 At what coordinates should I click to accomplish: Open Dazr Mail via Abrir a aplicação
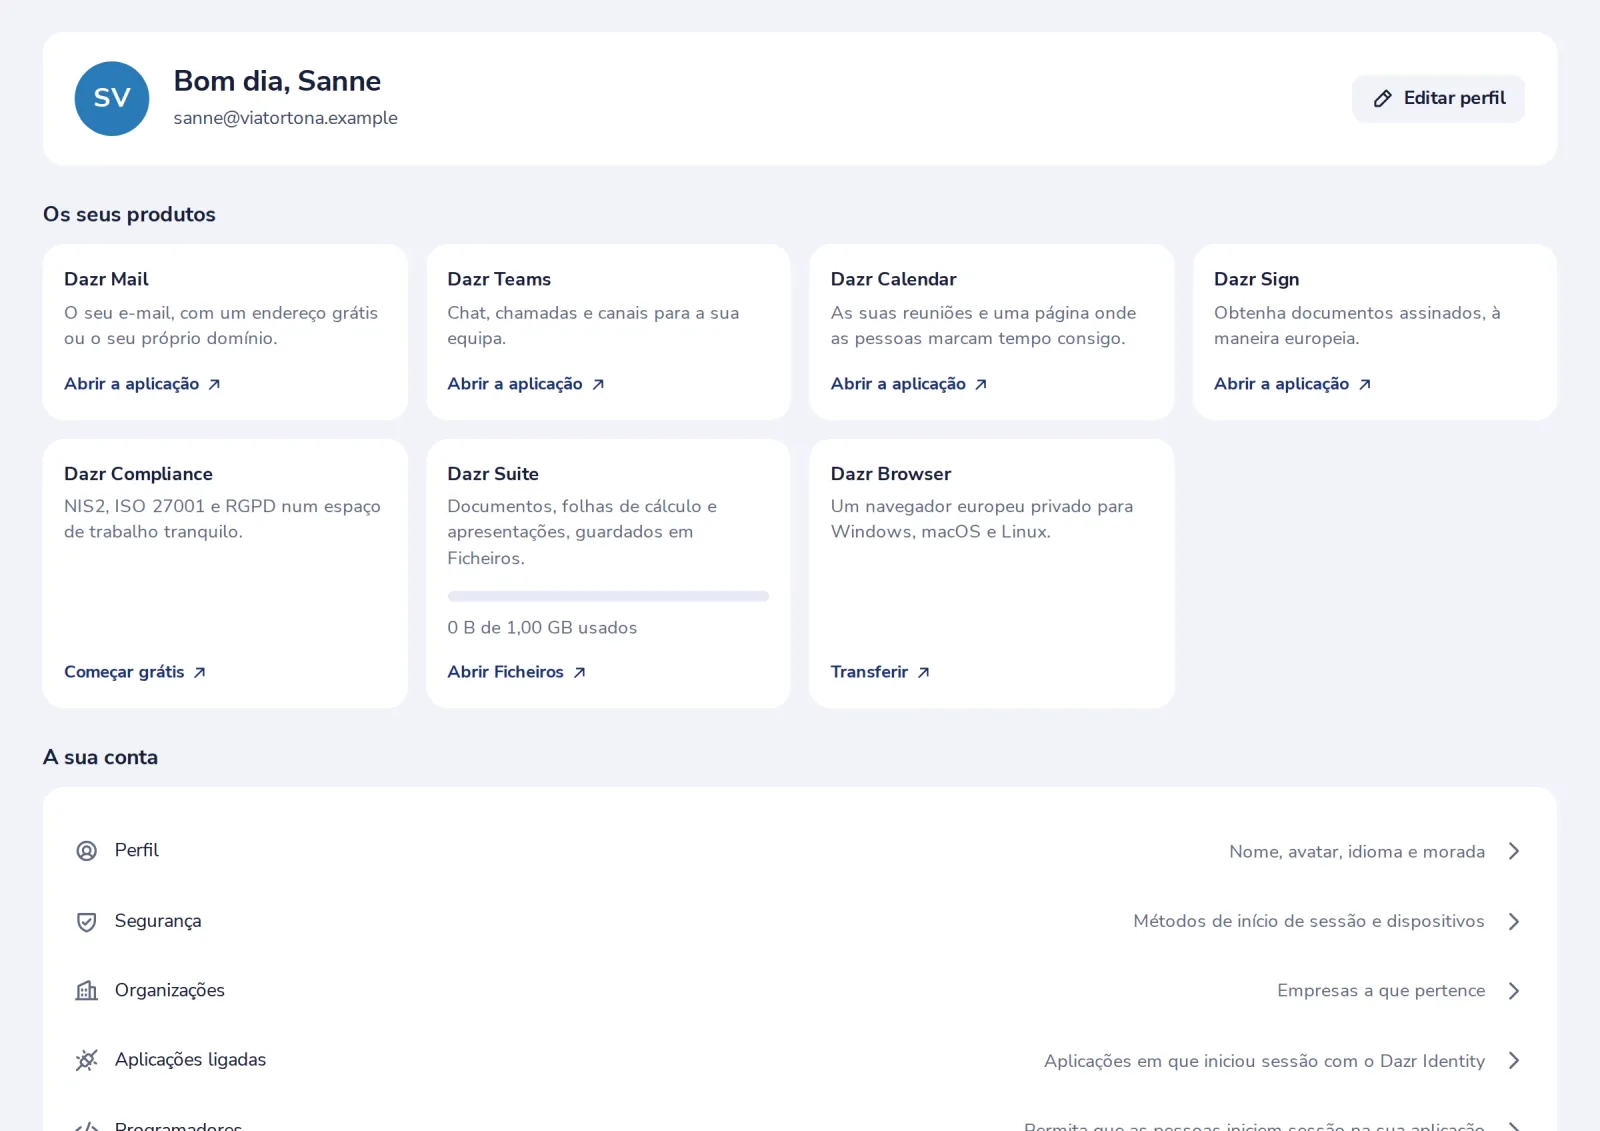142,384
